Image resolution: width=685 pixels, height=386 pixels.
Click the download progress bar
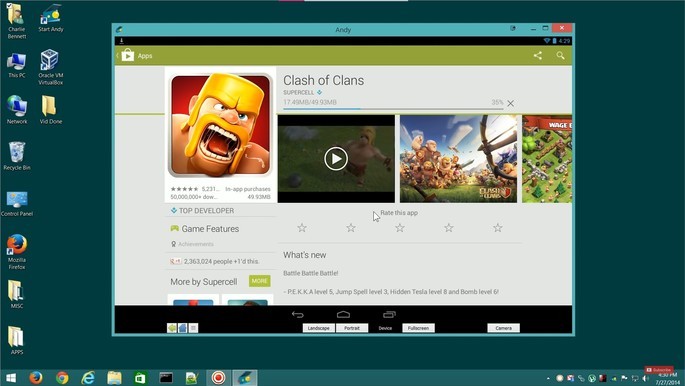393,109
